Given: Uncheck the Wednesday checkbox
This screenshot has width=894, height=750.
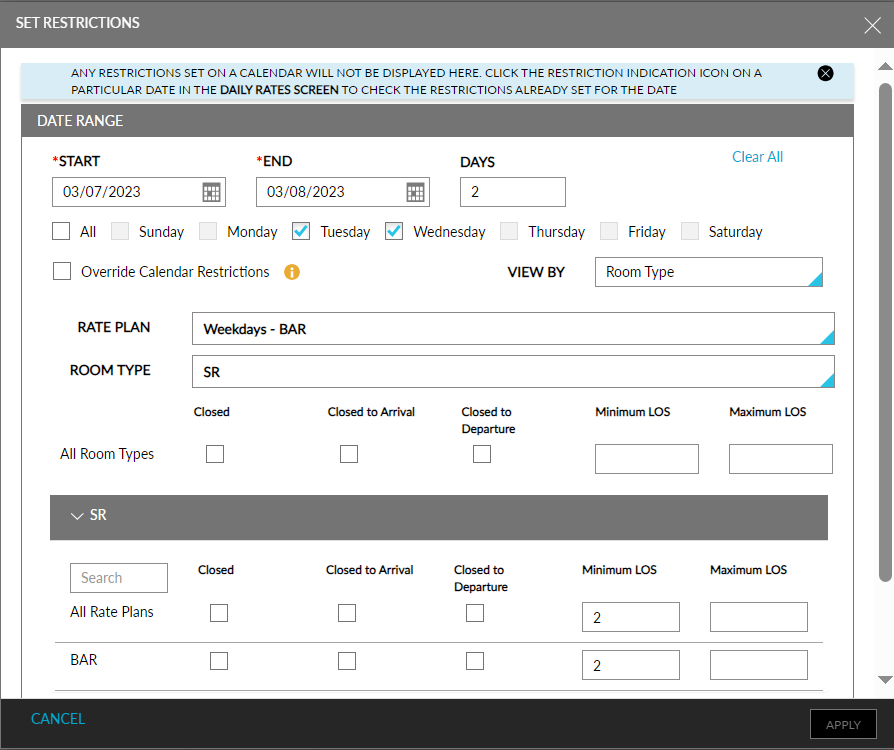Looking at the screenshot, I should [394, 232].
